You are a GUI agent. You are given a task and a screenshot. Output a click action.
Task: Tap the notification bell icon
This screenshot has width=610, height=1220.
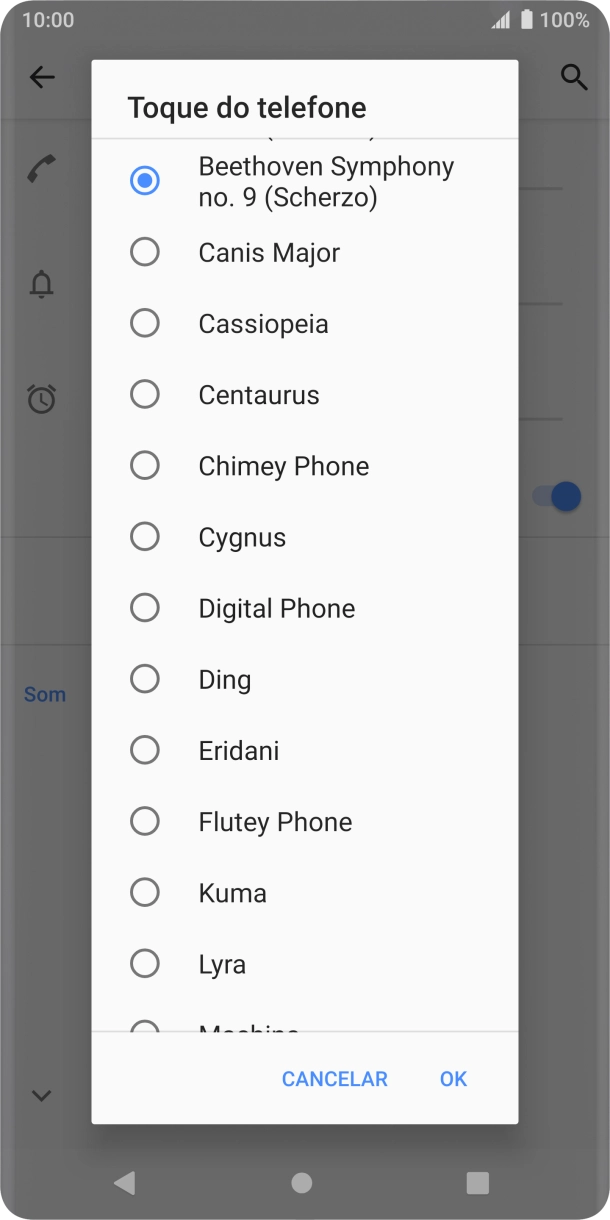pos(41,284)
